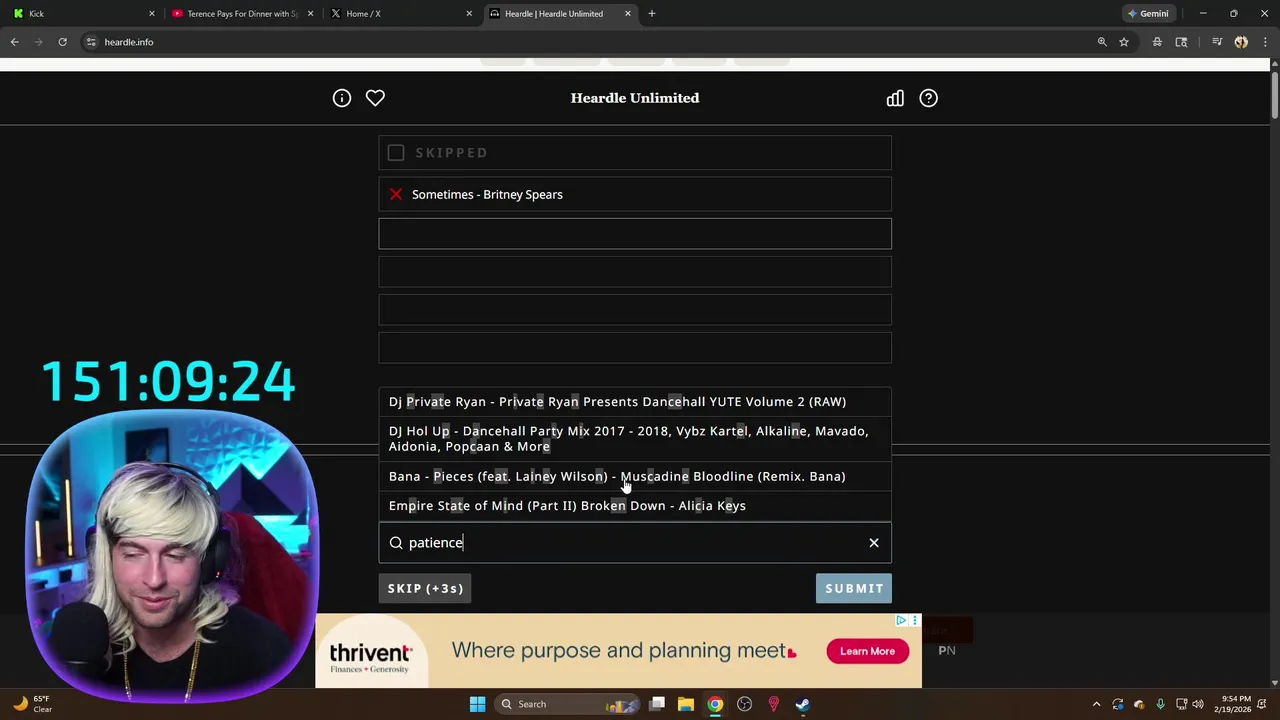
Task: Submit the guess with the SUBMIT button
Action: 854,588
